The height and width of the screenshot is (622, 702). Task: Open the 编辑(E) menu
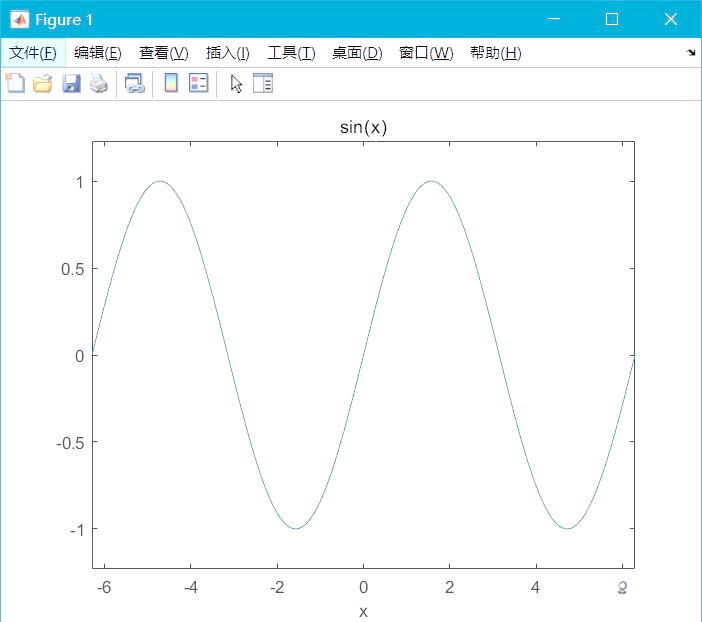click(x=98, y=53)
